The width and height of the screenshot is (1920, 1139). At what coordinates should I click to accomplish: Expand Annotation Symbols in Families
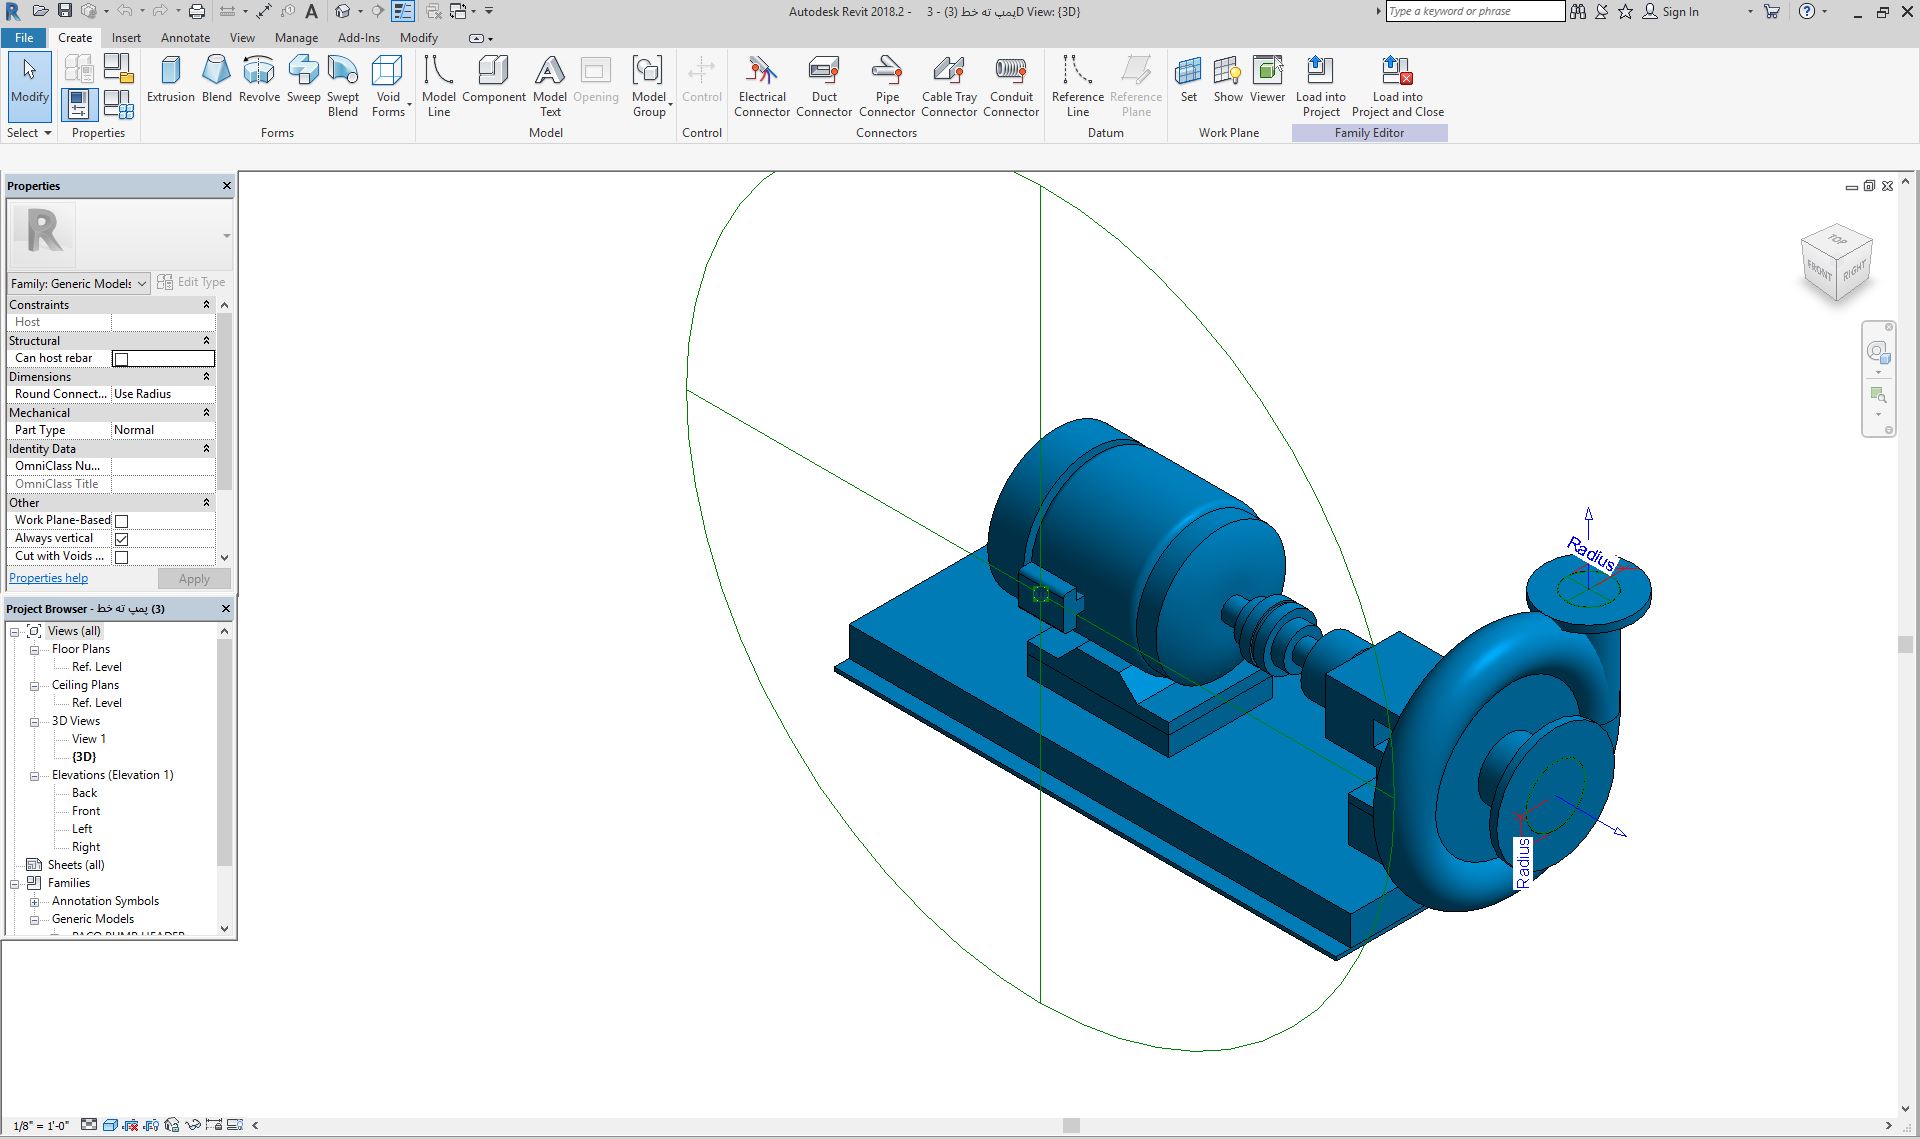pos(34,902)
